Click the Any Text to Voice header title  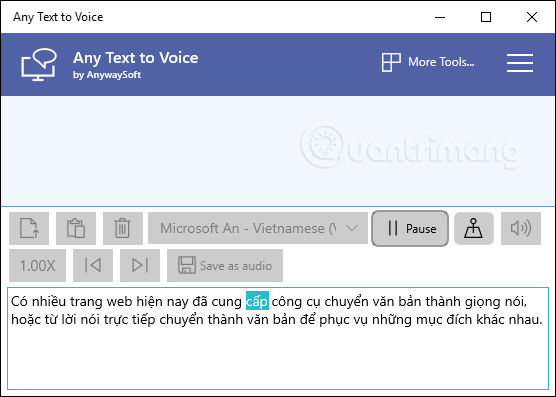pos(135,58)
